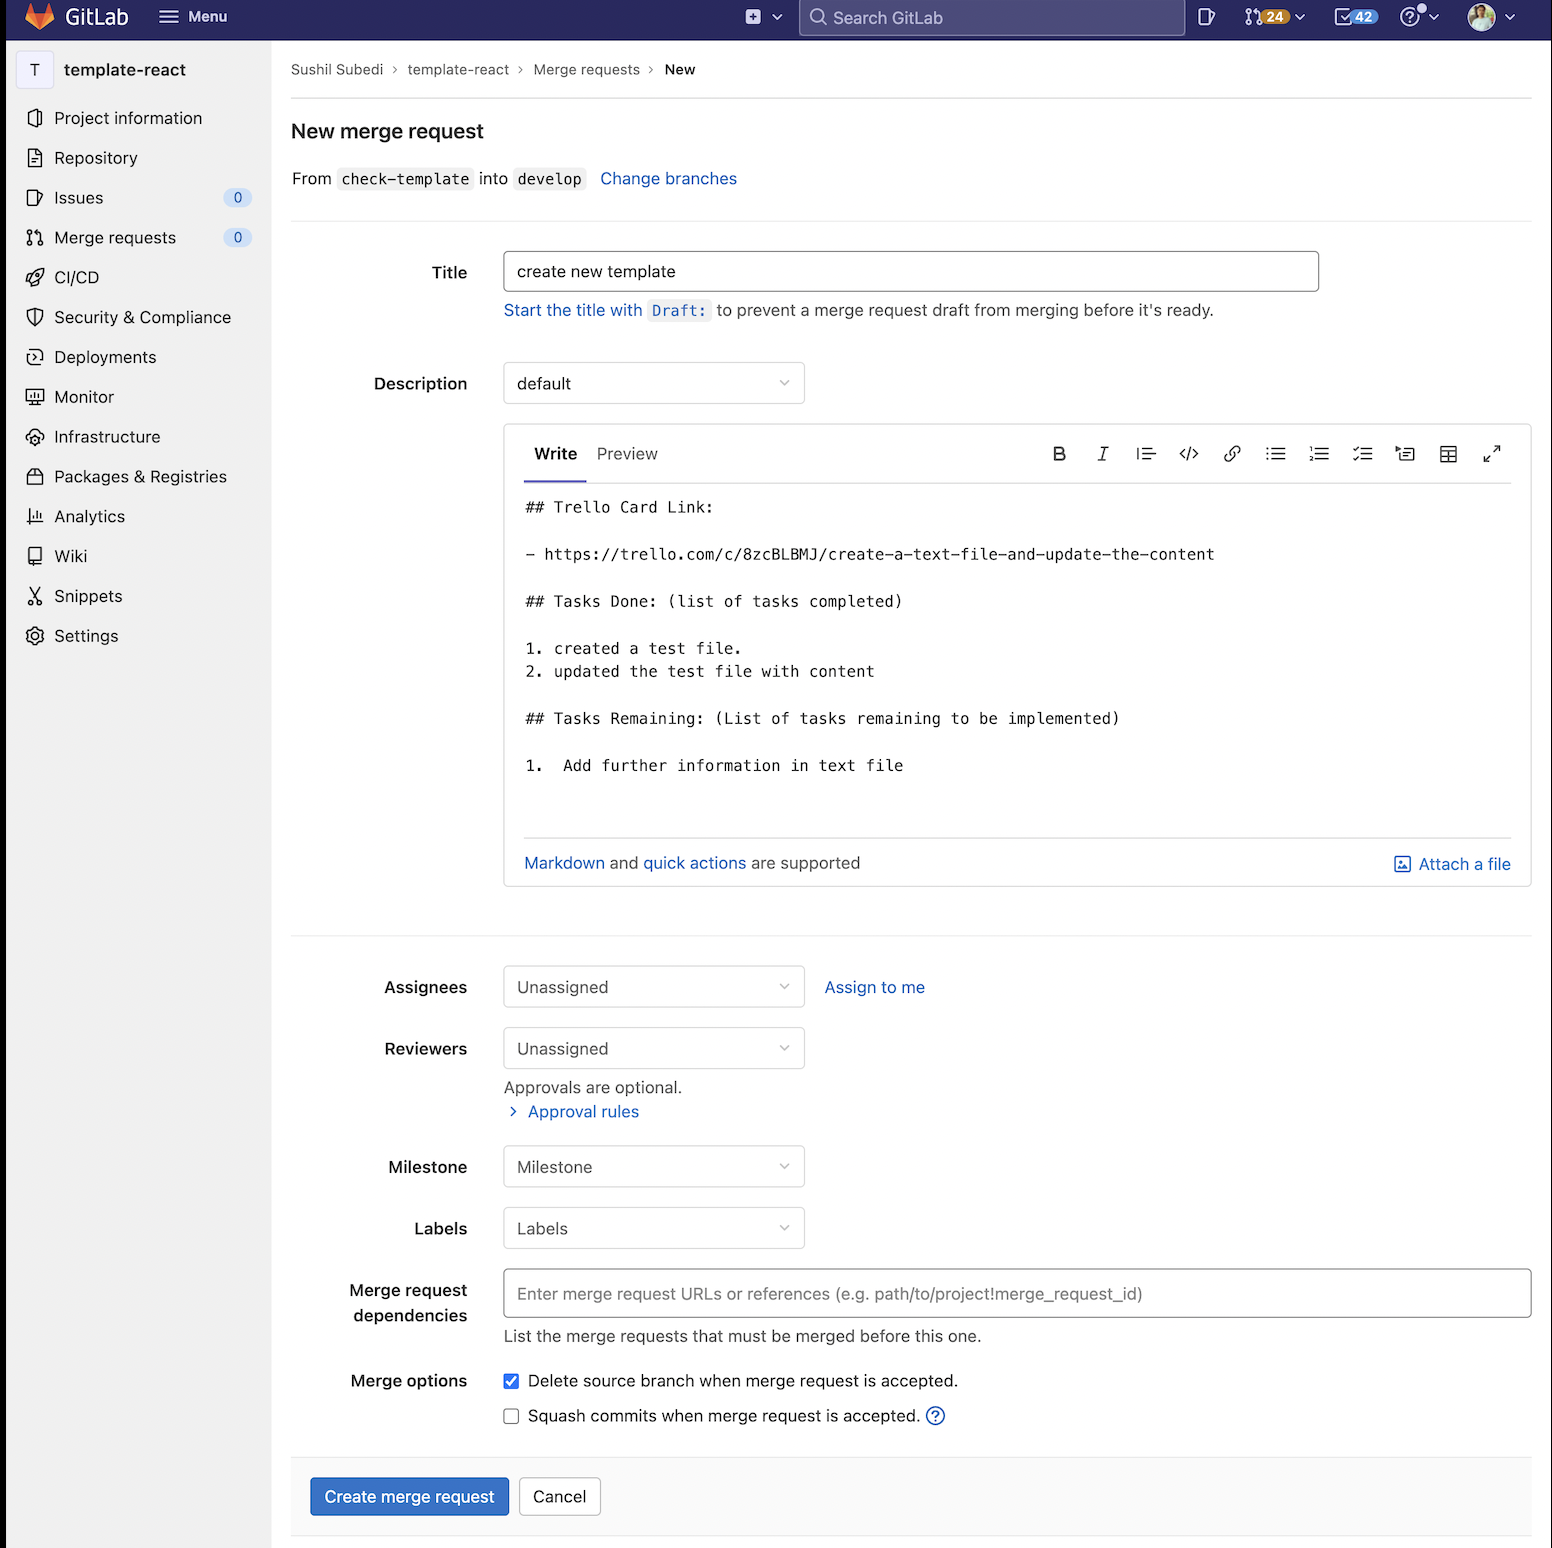Click the merge request dependencies field
This screenshot has width=1552, height=1548.
1017,1294
